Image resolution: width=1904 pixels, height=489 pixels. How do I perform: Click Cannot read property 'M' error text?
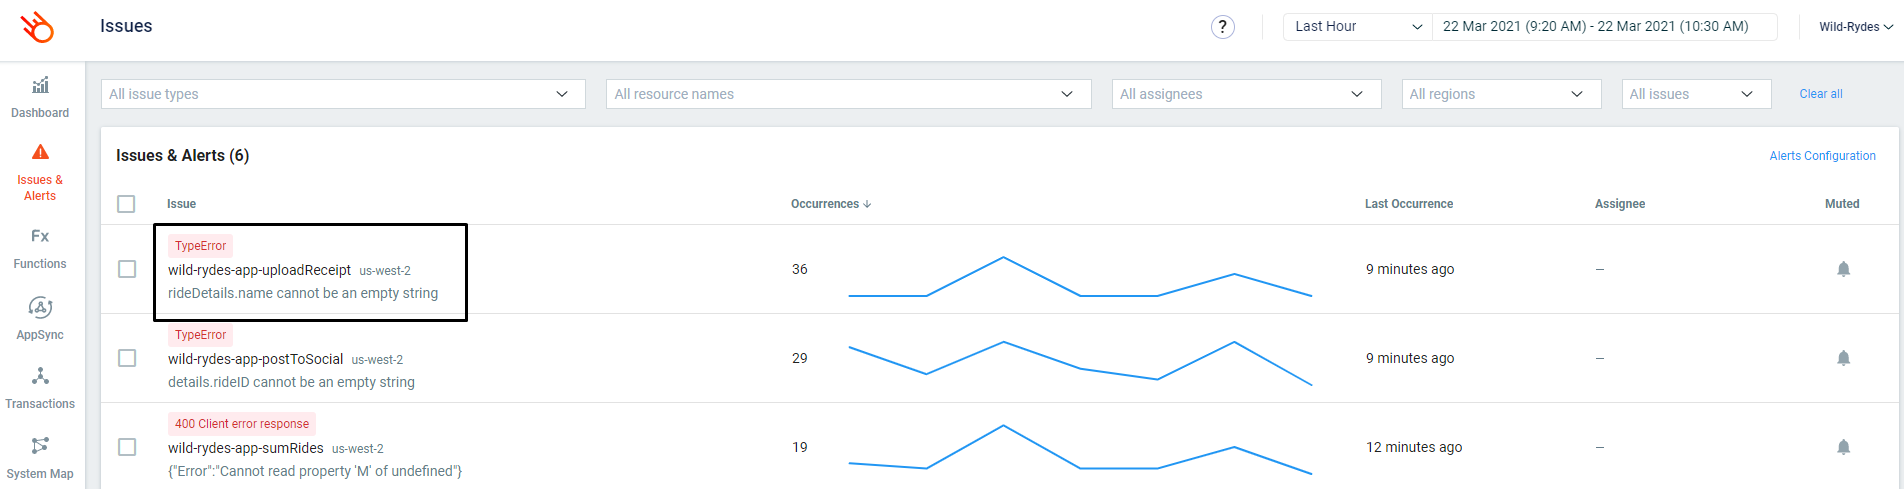pos(315,471)
